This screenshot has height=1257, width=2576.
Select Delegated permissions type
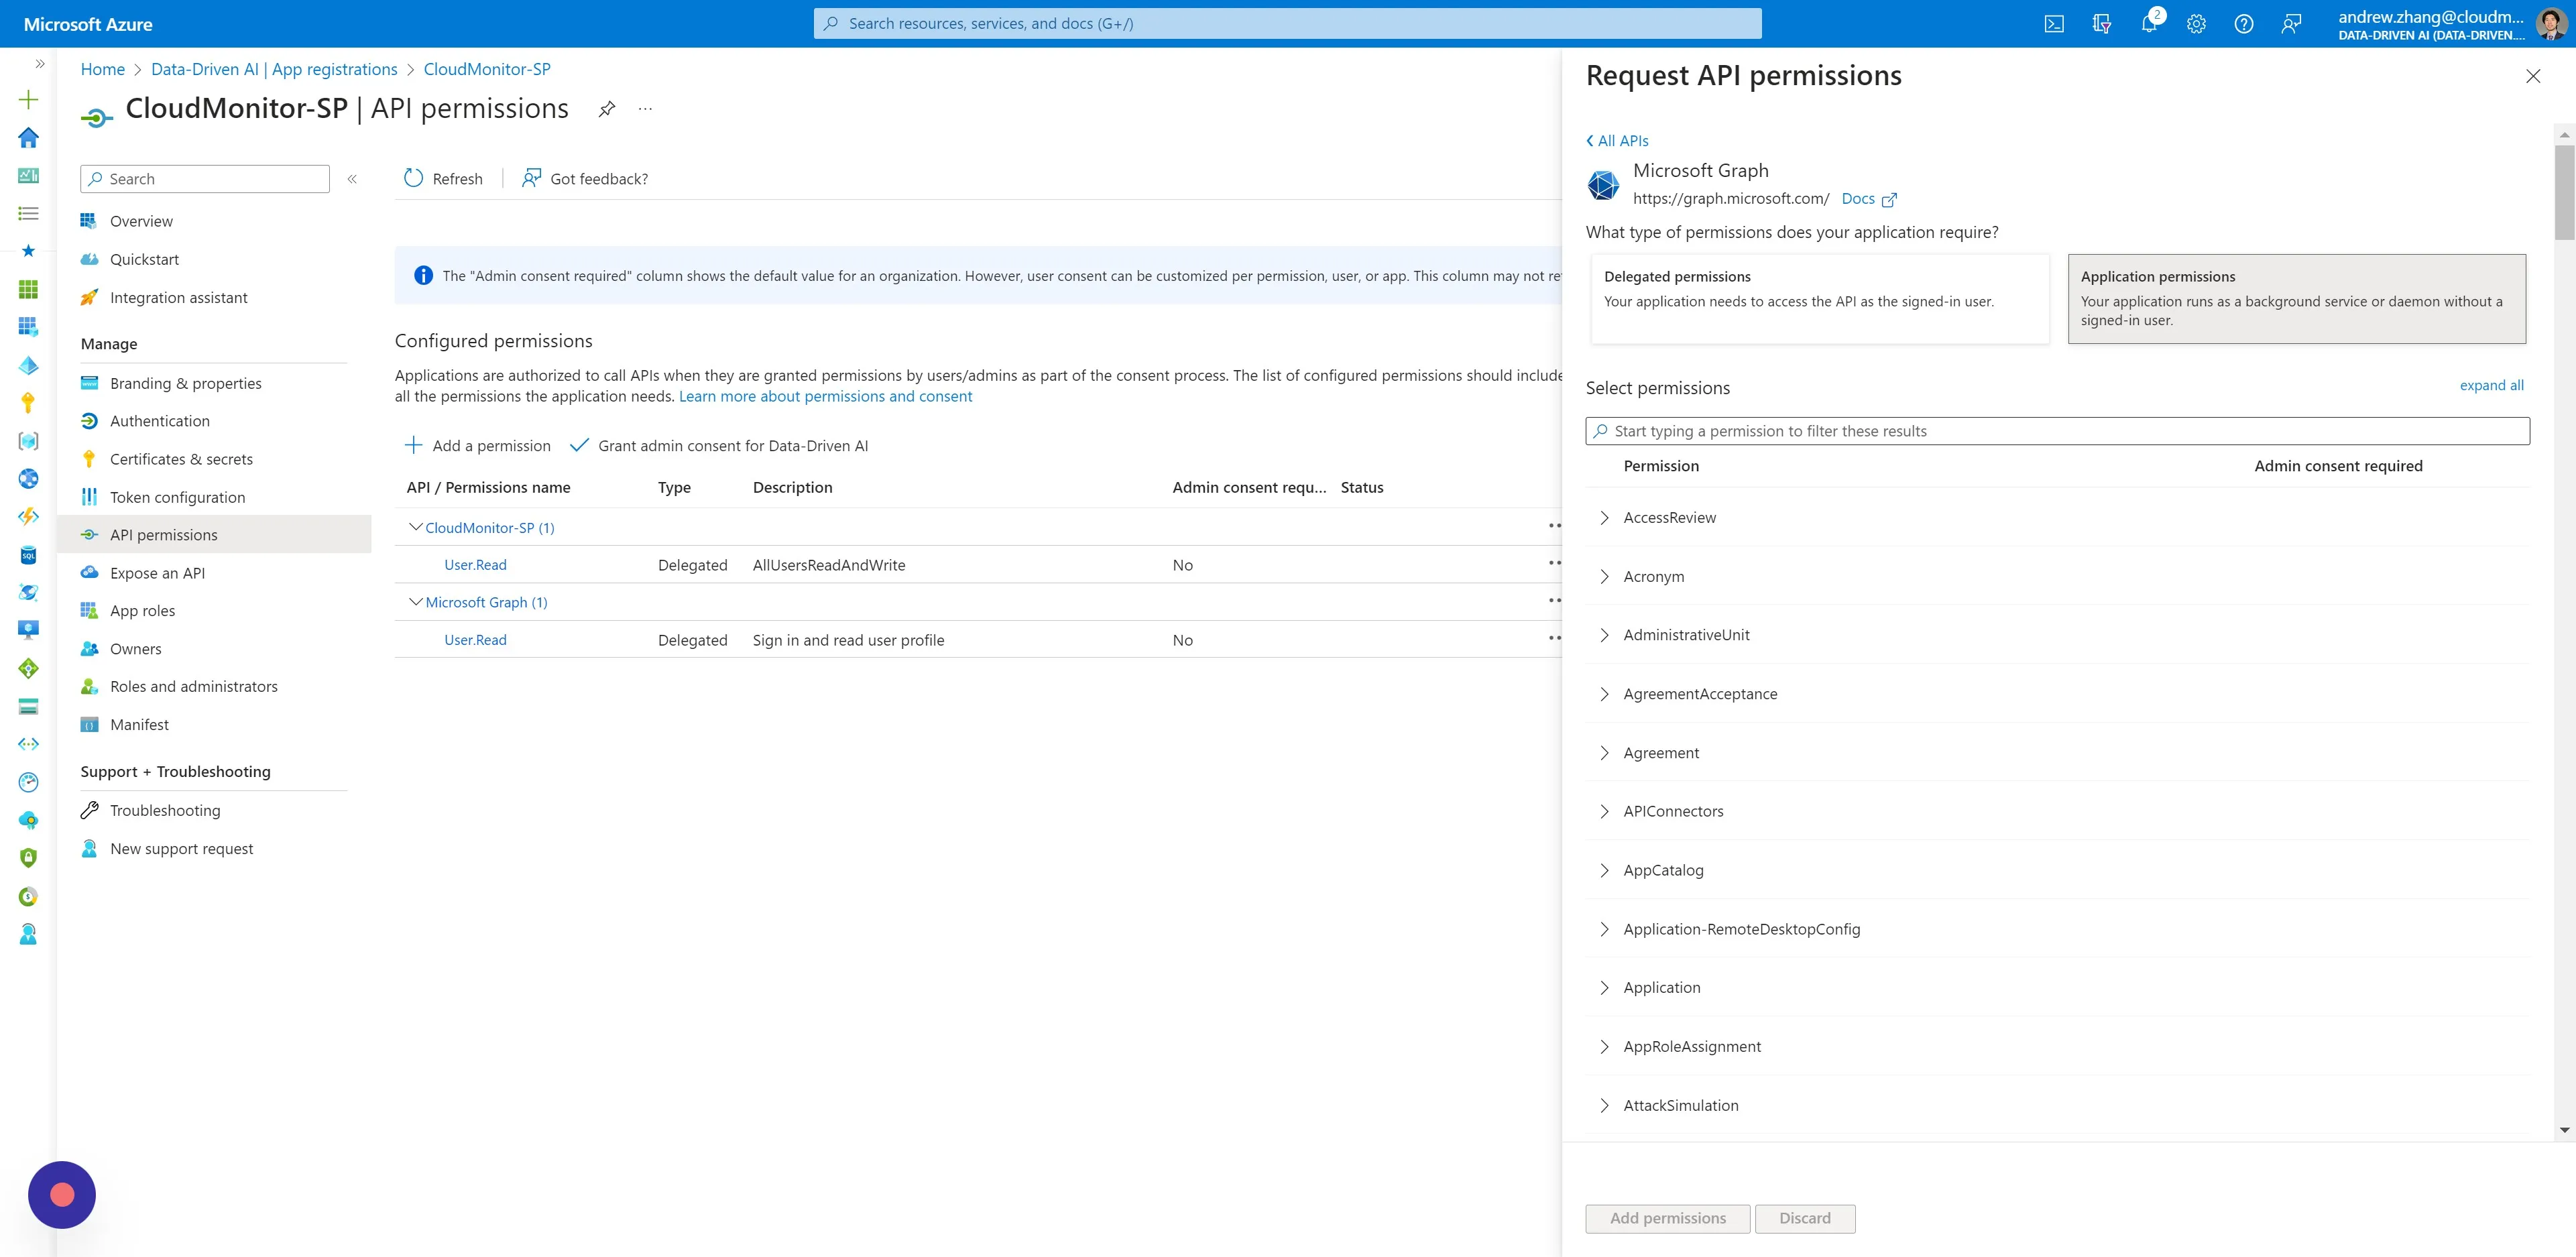pyautogui.click(x=1820, y=299)
